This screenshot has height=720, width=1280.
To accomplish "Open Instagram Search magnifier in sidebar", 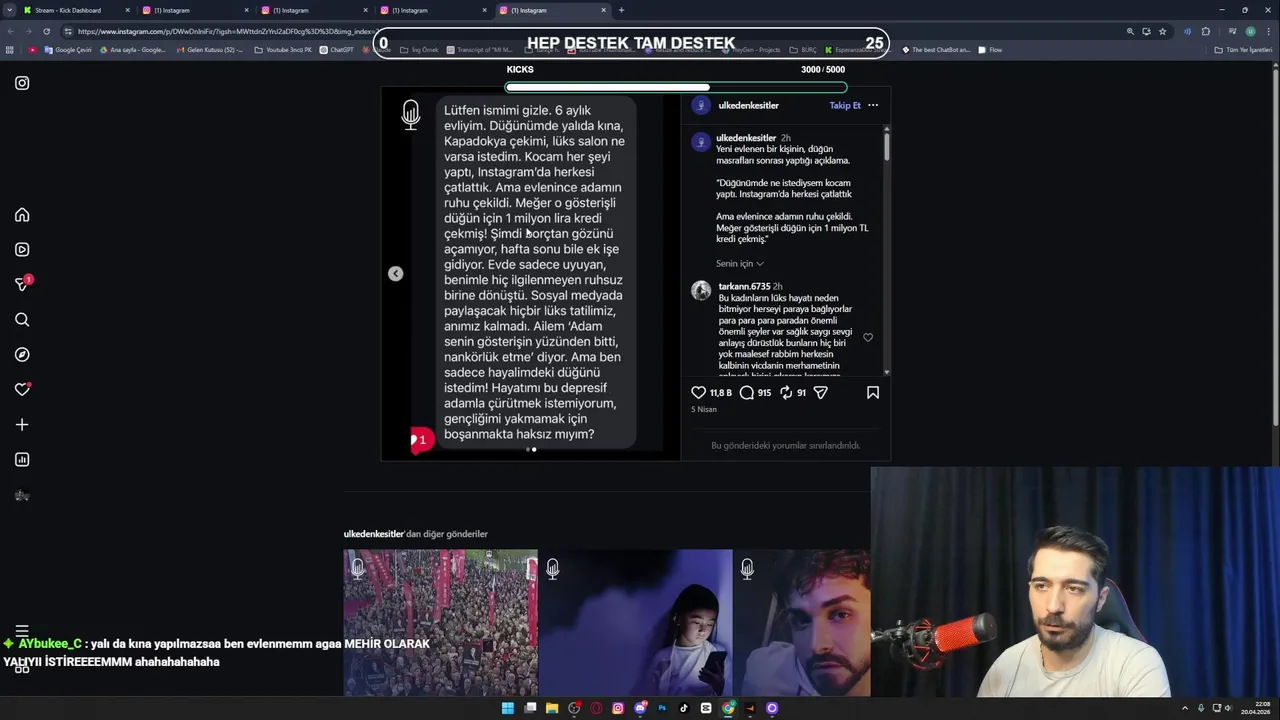I will click(22, 320).
